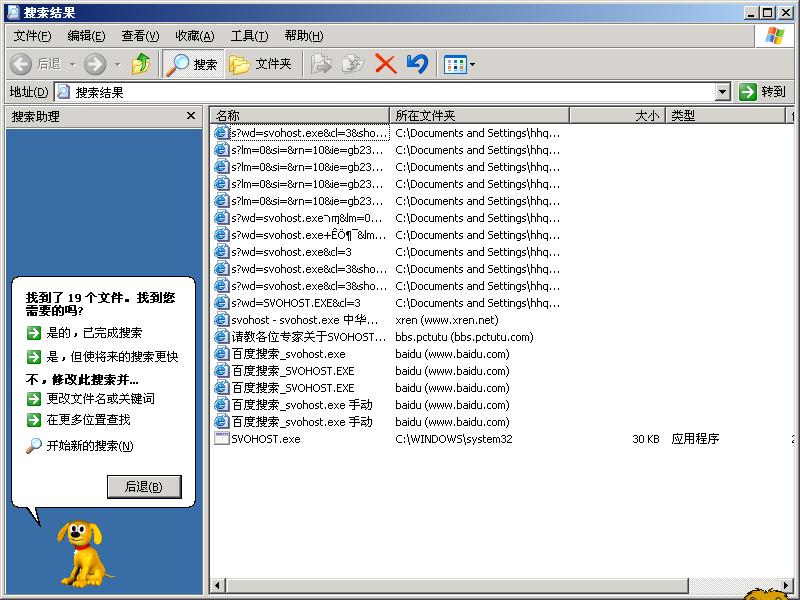Image resolution: width=800 pixels, height=600 pixels.
Task: Click the xren (www.xren.net) folder cell
Action: tap(447, 320)
